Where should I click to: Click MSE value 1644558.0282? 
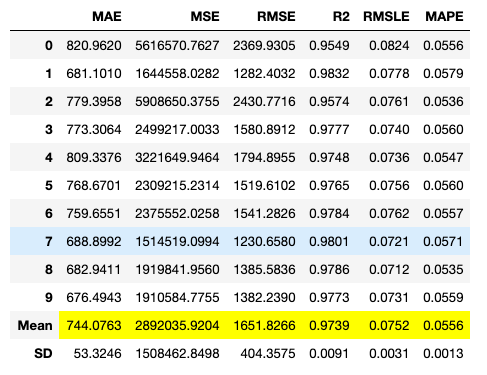tap(177, 73)
